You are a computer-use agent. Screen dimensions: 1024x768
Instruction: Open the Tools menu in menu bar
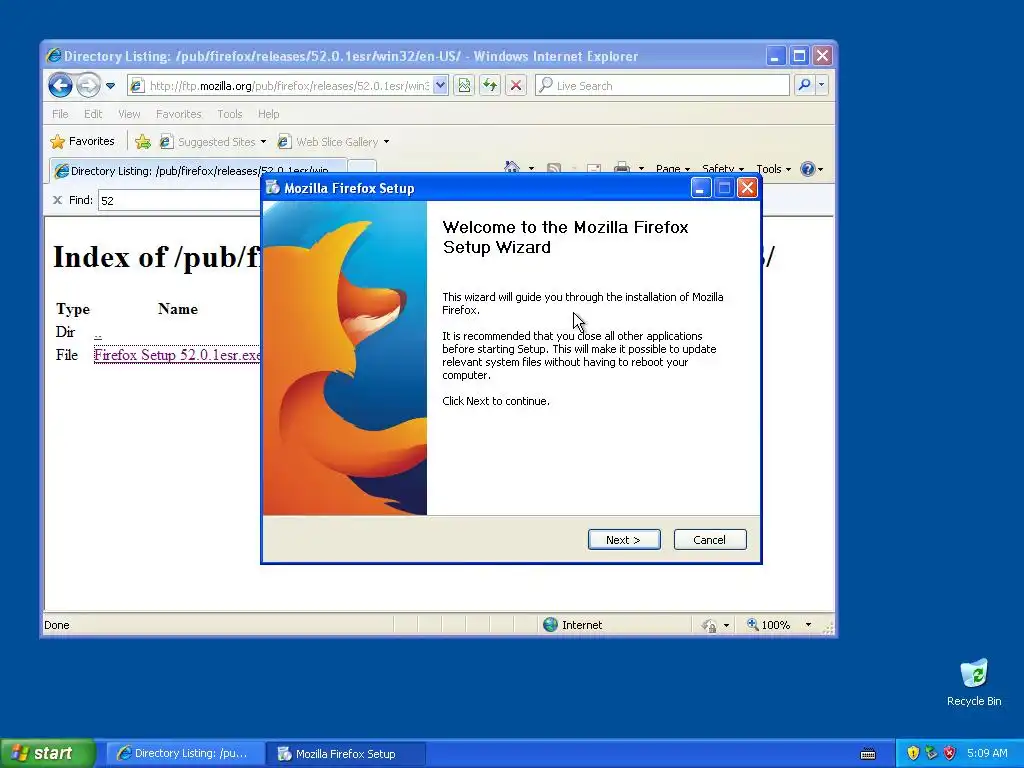[230, 114]
